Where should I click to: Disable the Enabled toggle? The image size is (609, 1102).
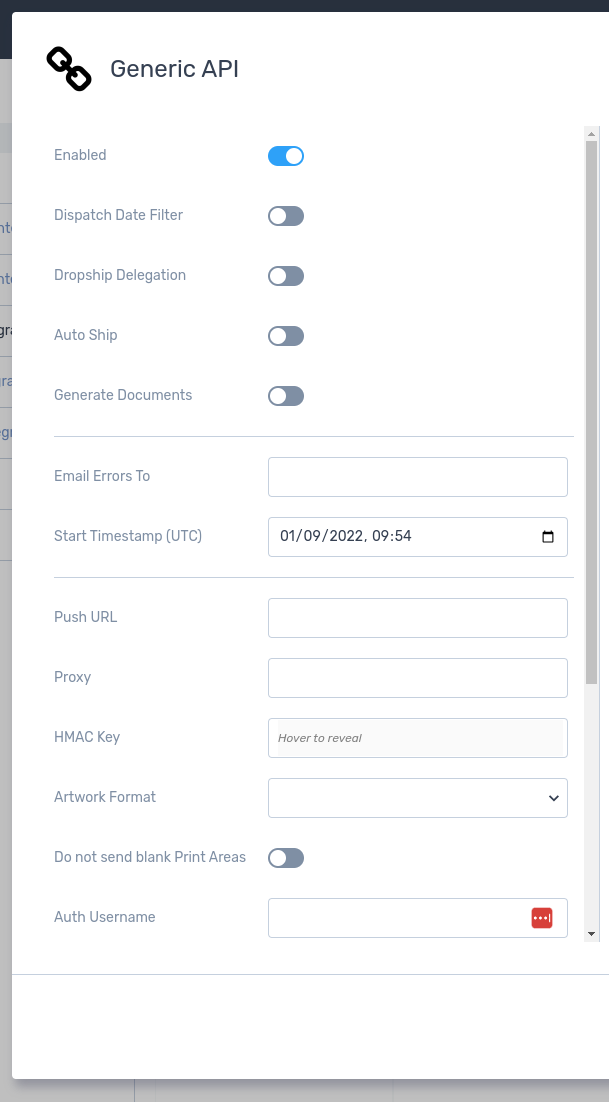(x=286, y=156)
